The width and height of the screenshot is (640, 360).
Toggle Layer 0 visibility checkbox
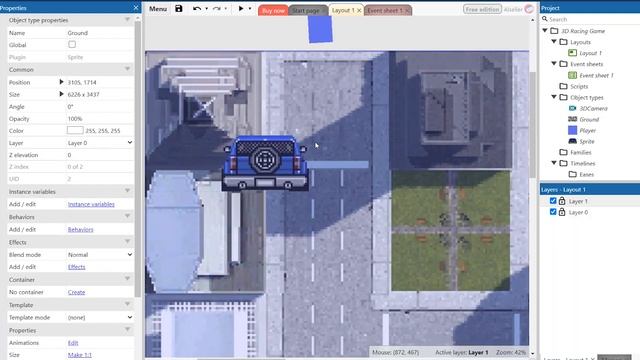click(x=553, y=212)
